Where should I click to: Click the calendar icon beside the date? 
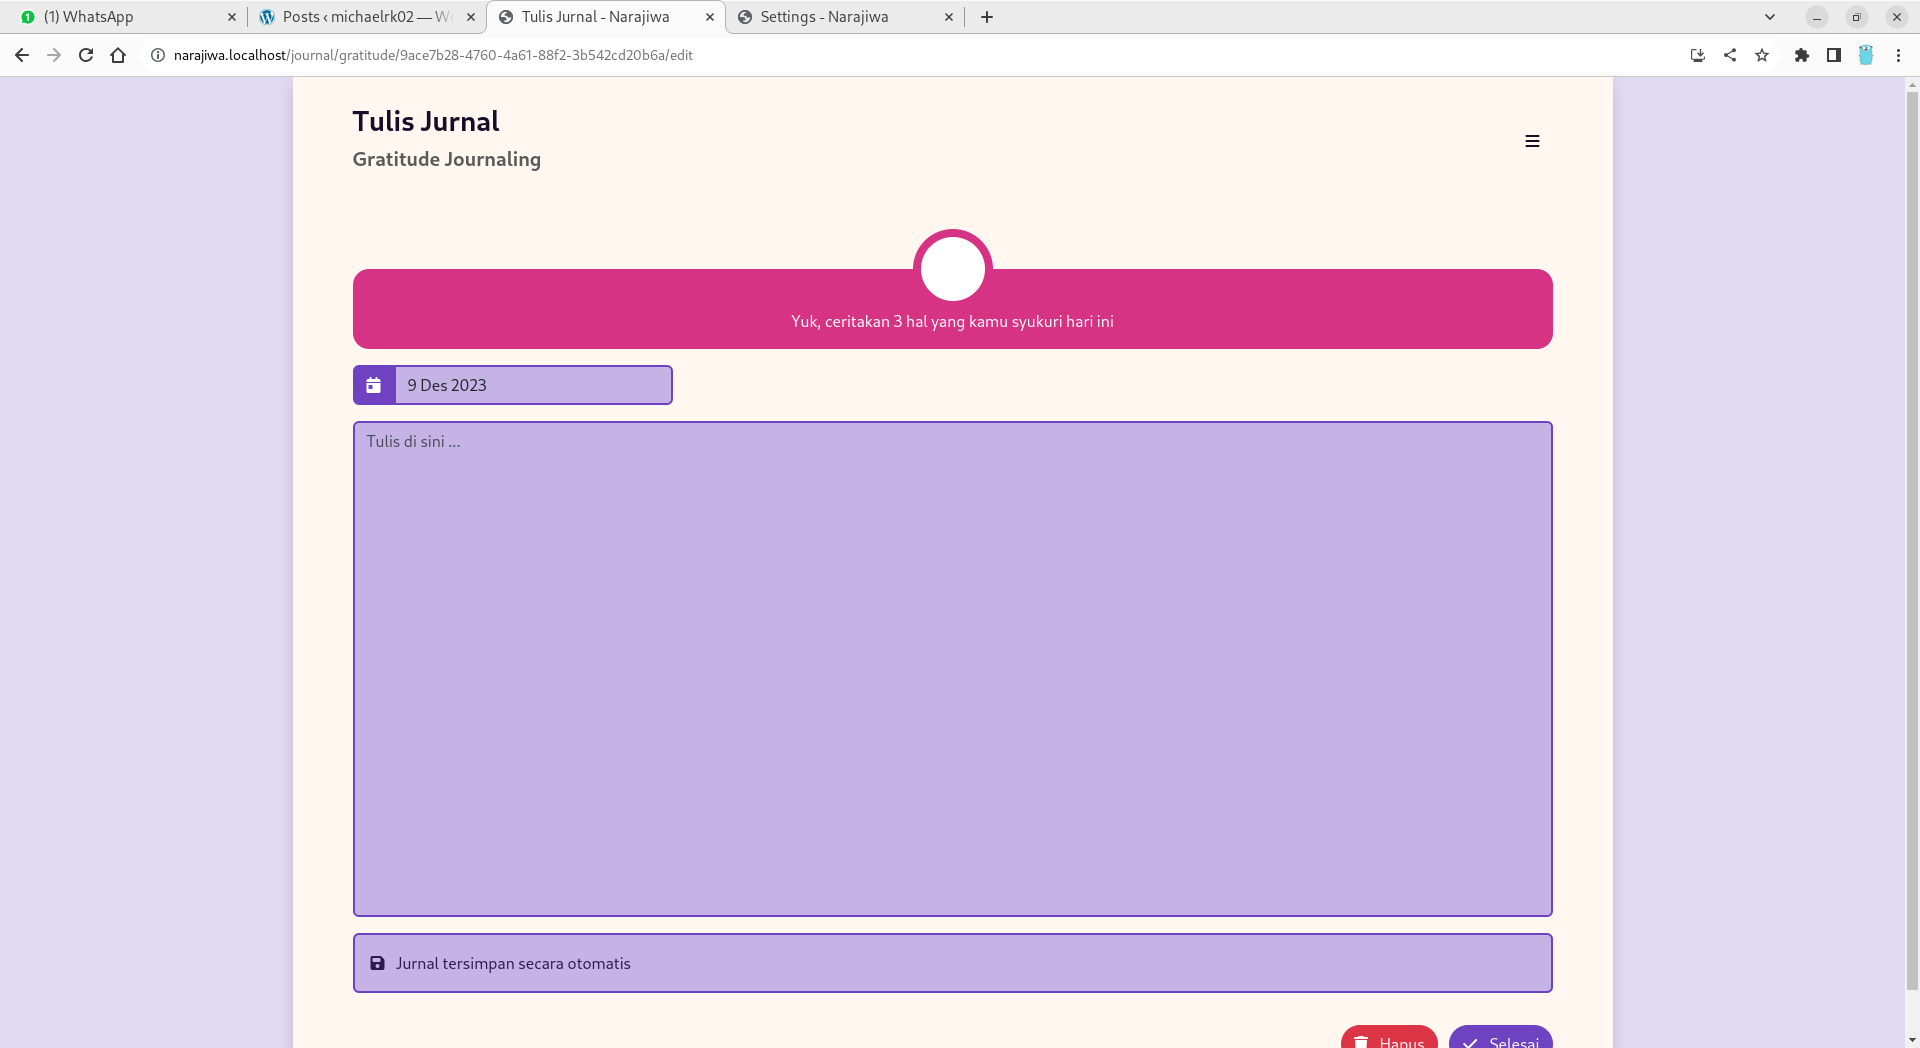click(374, 385)
